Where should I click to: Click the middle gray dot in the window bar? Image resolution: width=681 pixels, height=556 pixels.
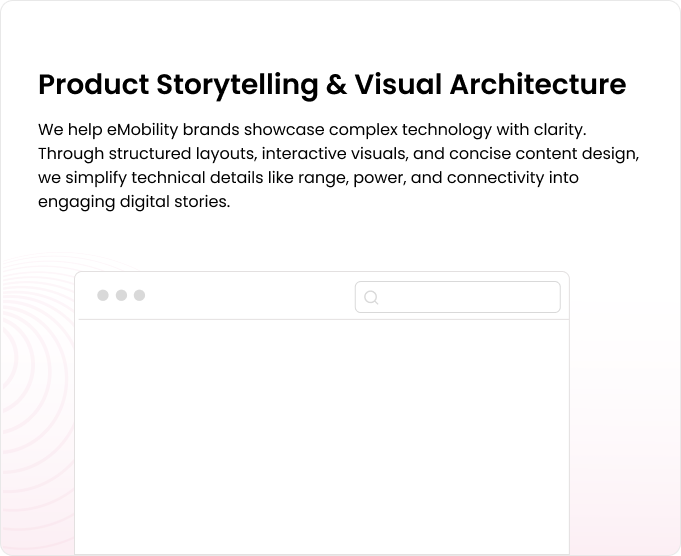(121, 295)
